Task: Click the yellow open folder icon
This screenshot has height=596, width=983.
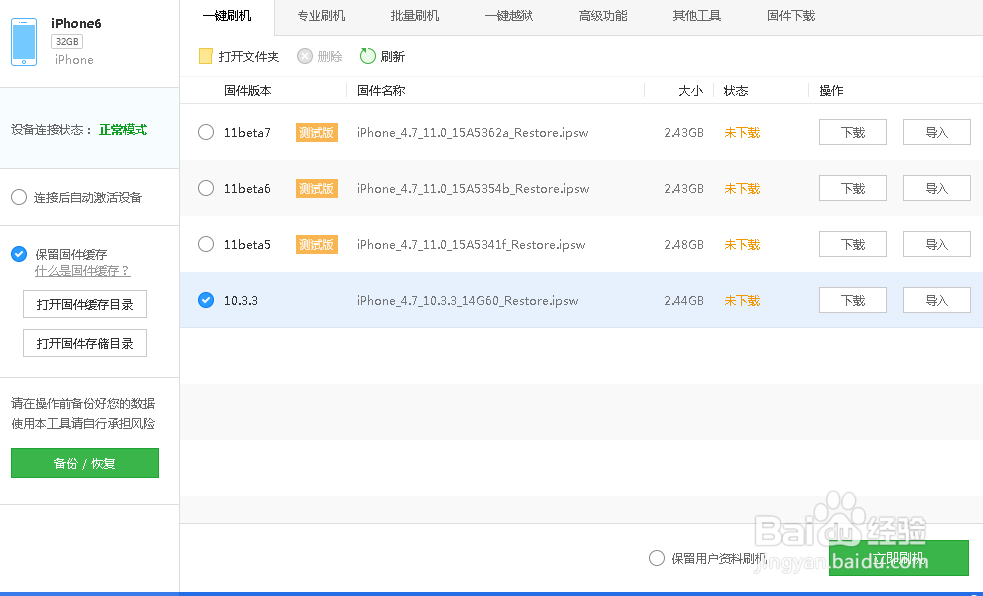Action: click(206, 56)
